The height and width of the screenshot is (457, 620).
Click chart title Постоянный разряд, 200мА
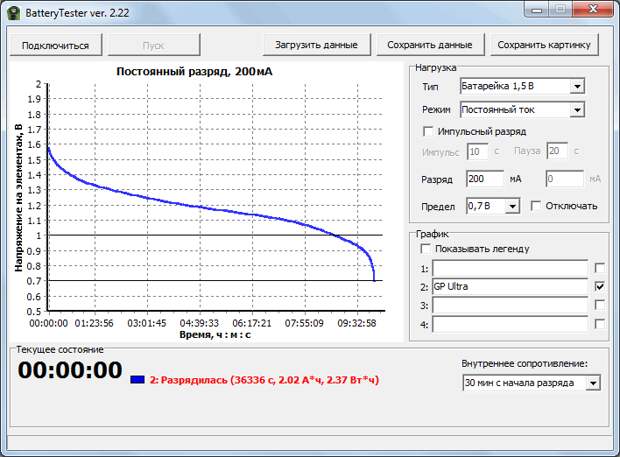(194, 72)
